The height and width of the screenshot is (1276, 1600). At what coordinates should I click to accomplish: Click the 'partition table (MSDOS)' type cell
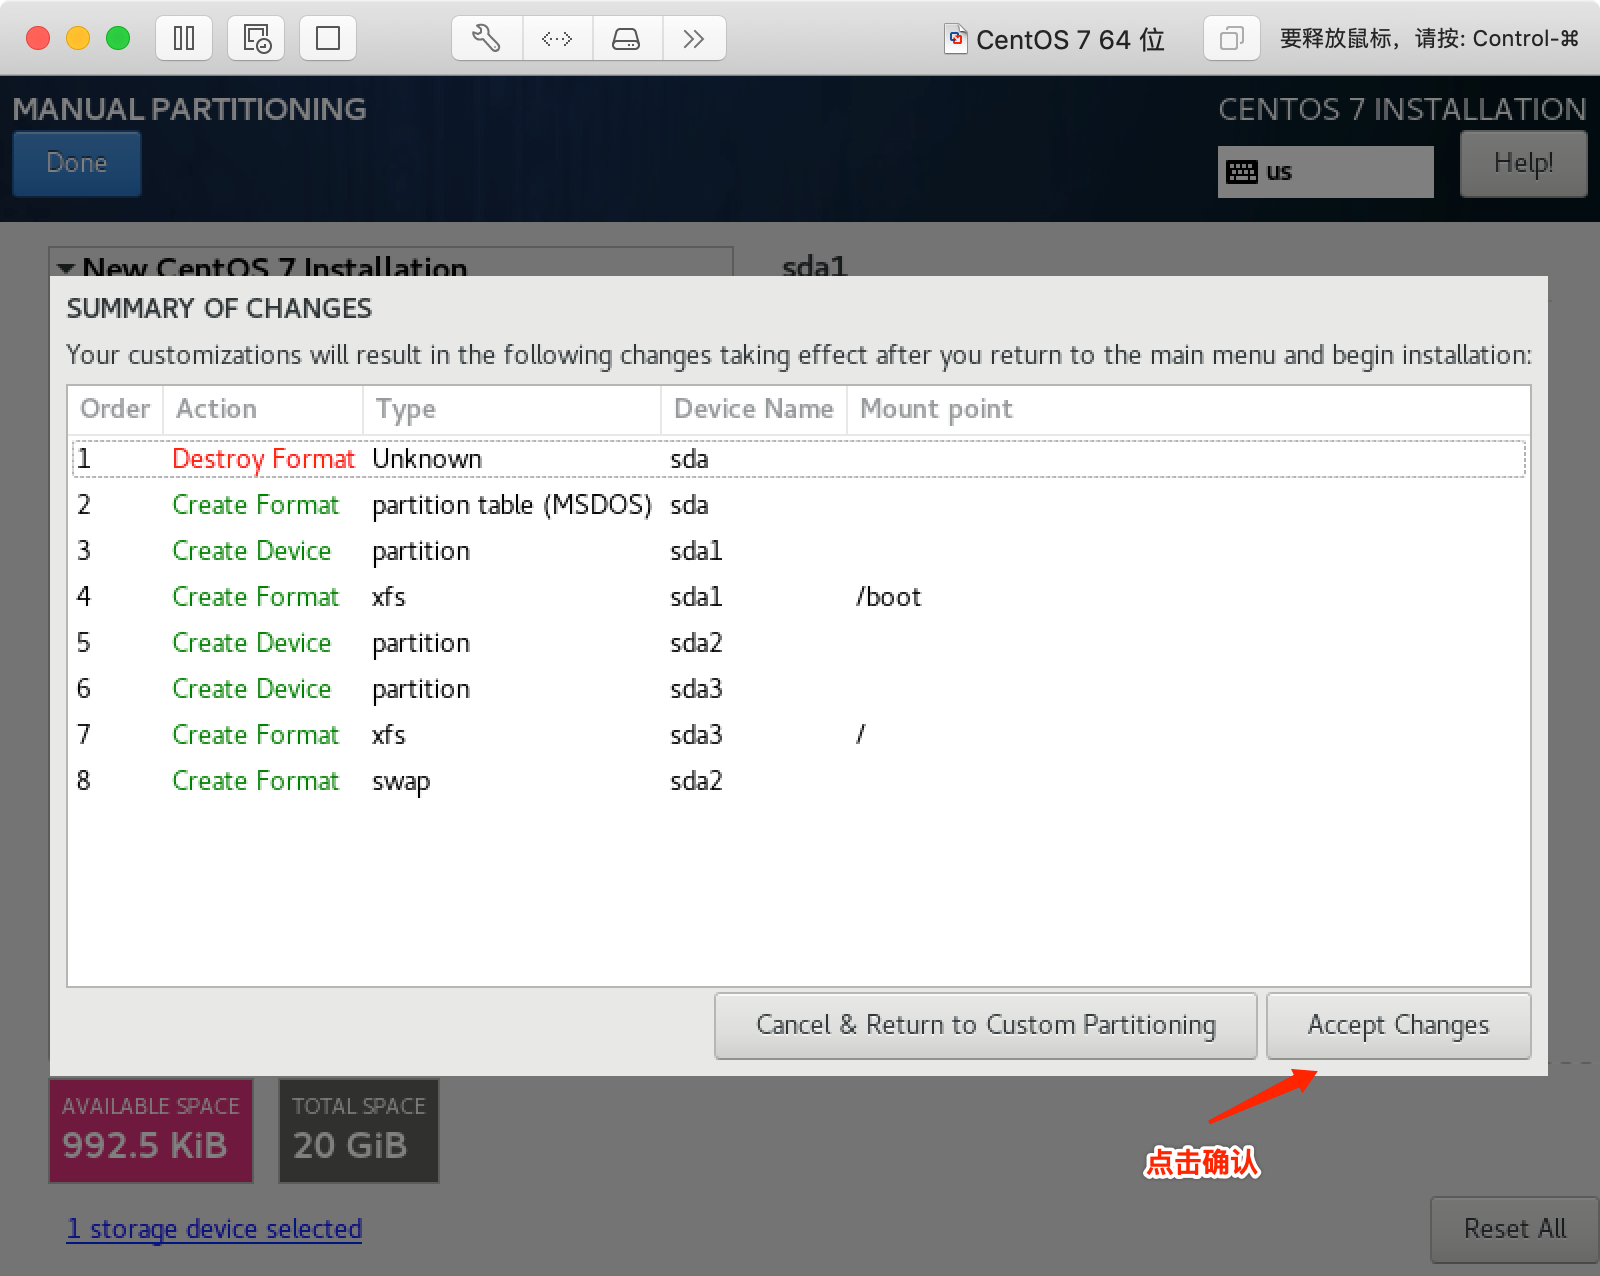512,505
